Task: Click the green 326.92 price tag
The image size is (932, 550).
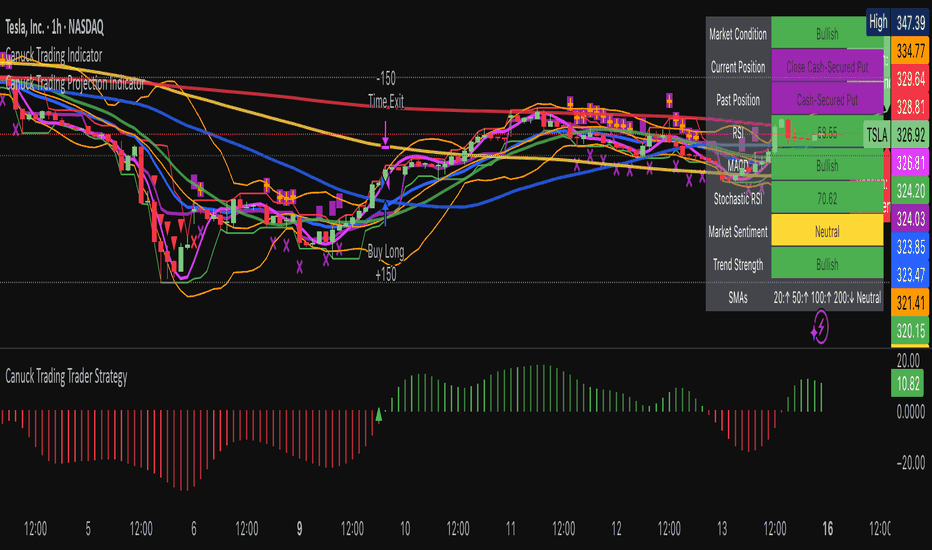Action: tap(911, 135)
